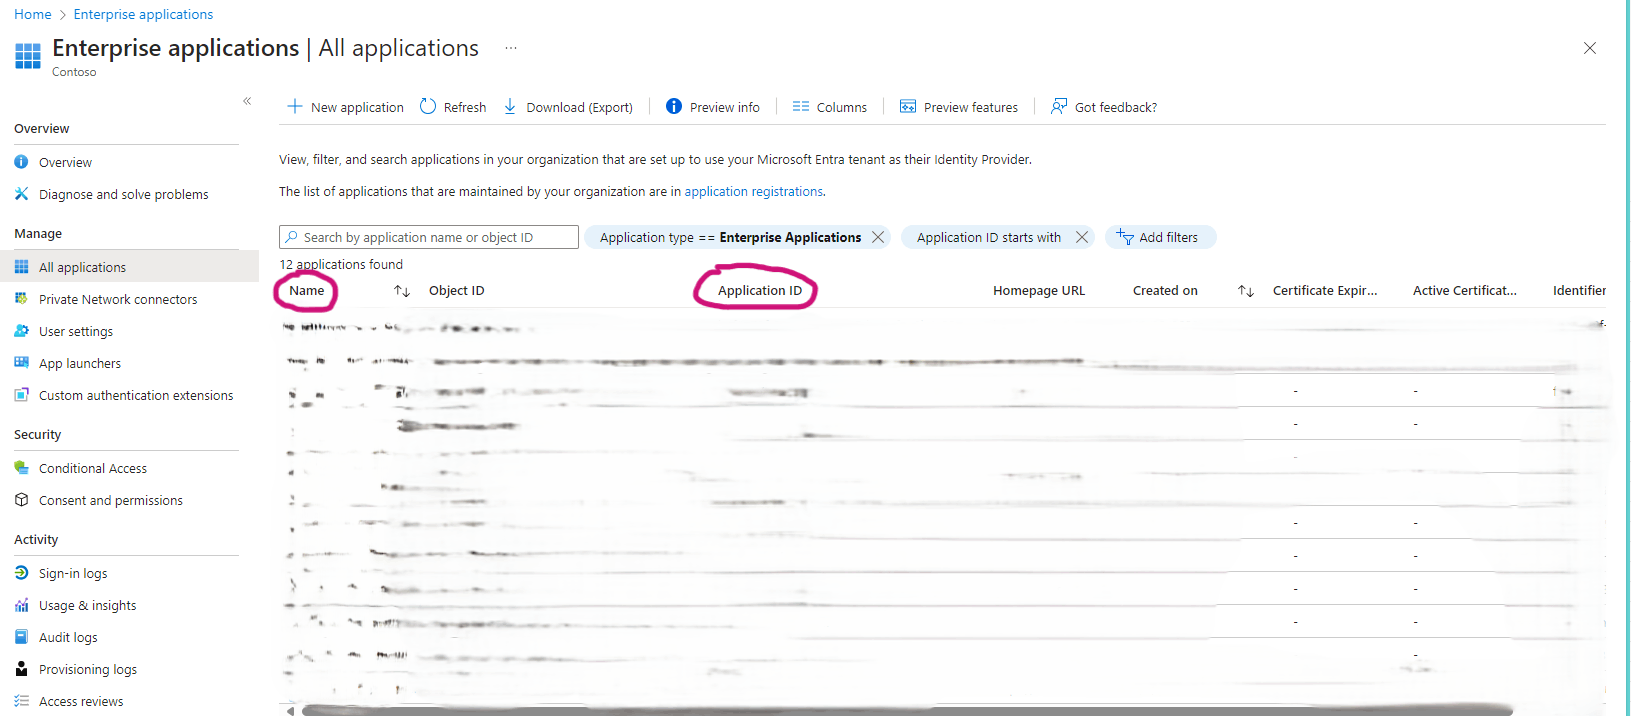
Task: Open New application
Action: click(x=346, y=107)
